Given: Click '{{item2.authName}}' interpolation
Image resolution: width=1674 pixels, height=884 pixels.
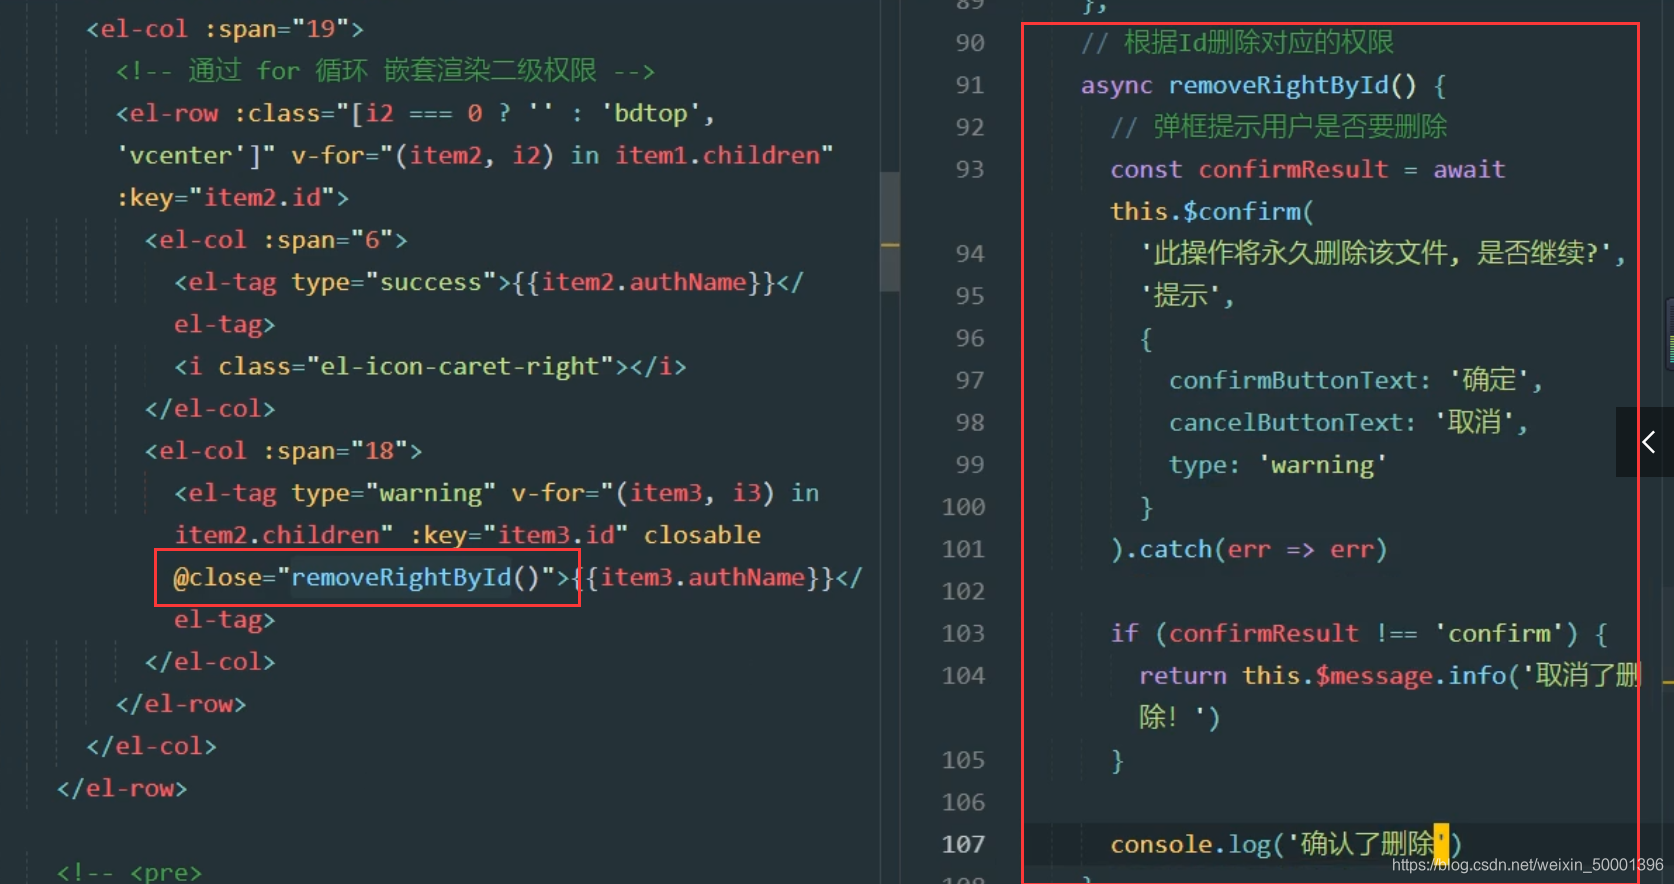Looking at the screenshot, I should tap(644, 282).
